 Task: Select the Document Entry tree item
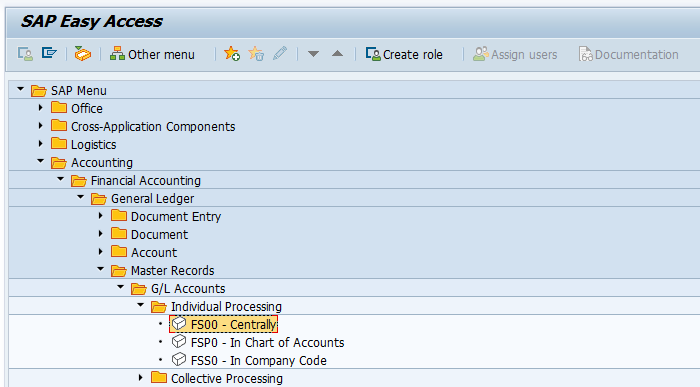[176, 217]
